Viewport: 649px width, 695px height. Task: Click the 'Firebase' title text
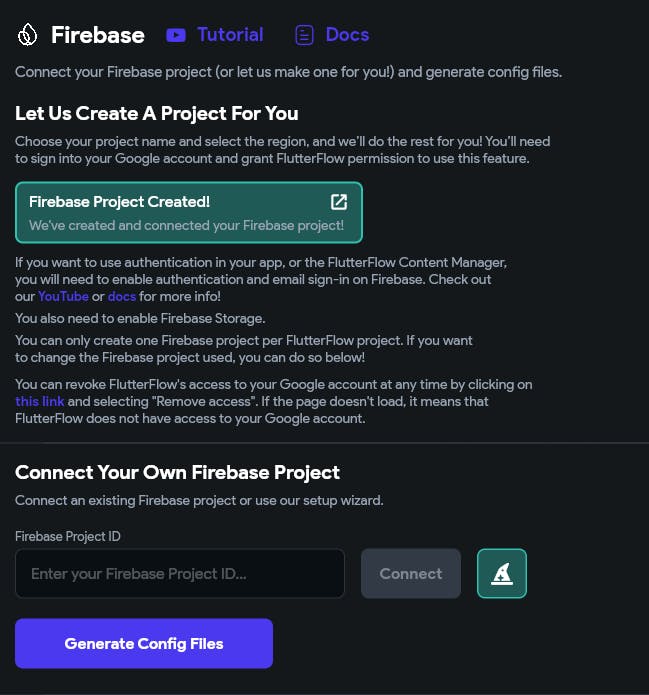[x=98, y=35]
